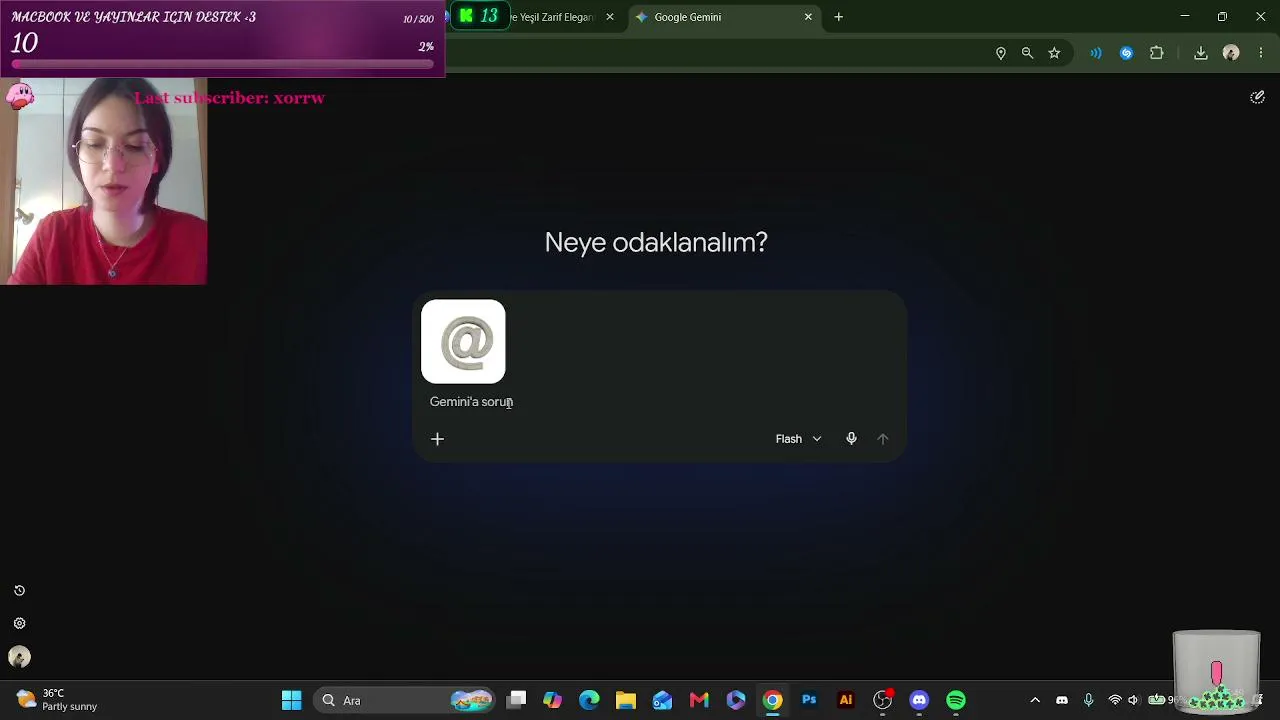Viewport: 1280px width, 720px height.
Task: Click the send arrow button
Action: [x=882, y=439]
